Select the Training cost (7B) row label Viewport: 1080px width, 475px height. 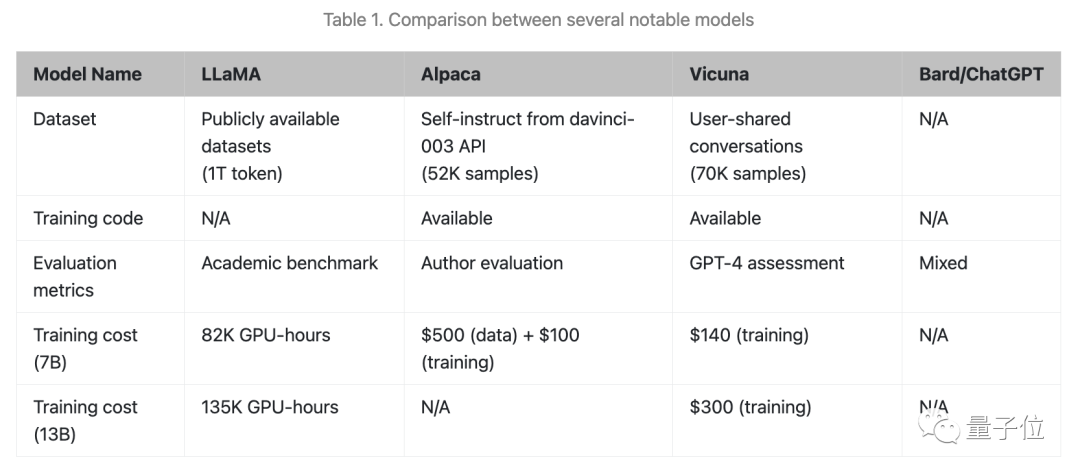coord(85,348)
